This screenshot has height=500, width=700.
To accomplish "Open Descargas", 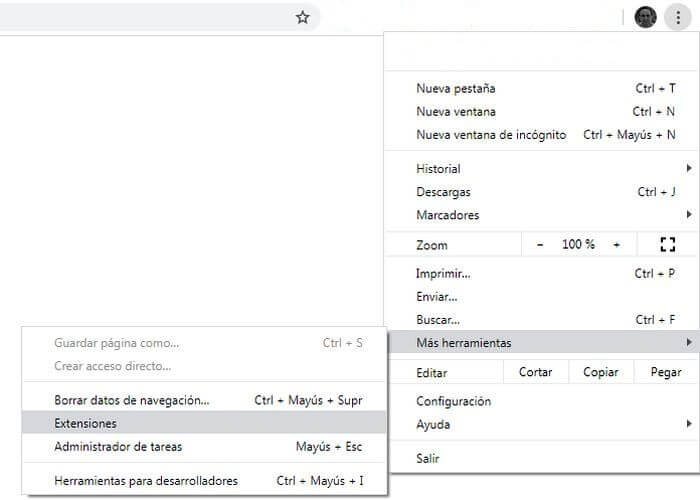I will (x=542, y=192).
